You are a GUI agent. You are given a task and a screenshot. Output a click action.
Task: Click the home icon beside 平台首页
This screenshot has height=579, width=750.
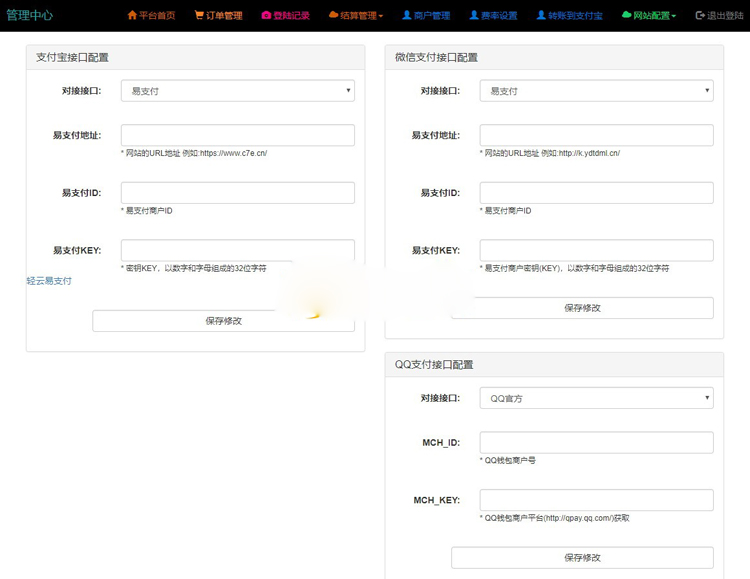click(x=132, y=16)
